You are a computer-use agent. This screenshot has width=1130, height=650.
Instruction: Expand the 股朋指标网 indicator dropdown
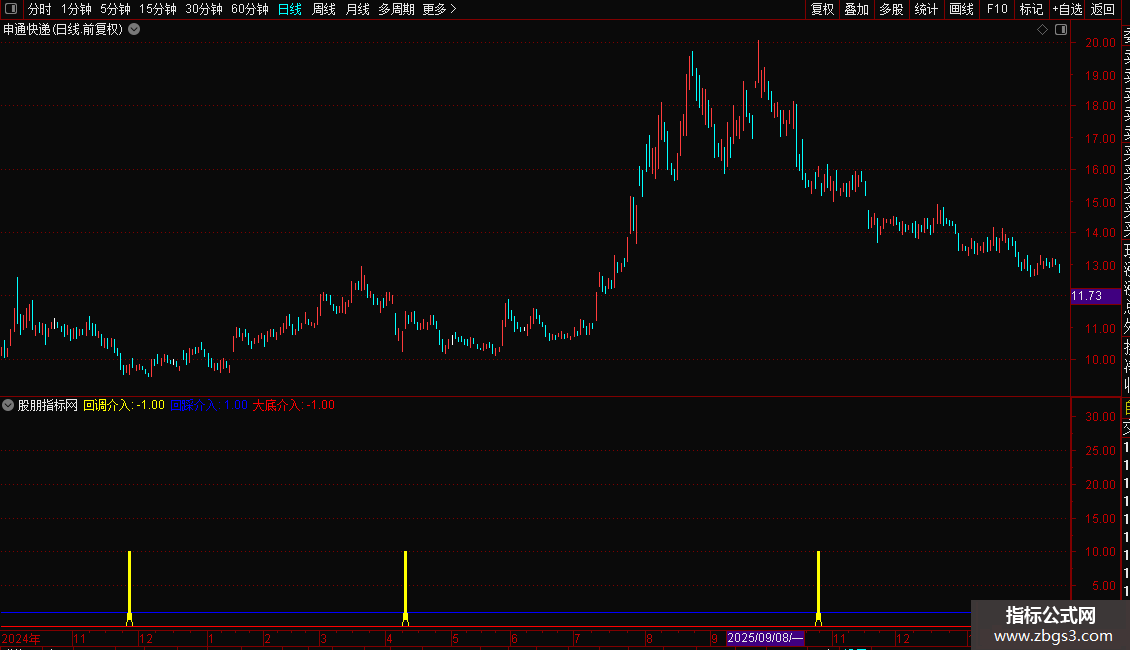pos(8,405)
